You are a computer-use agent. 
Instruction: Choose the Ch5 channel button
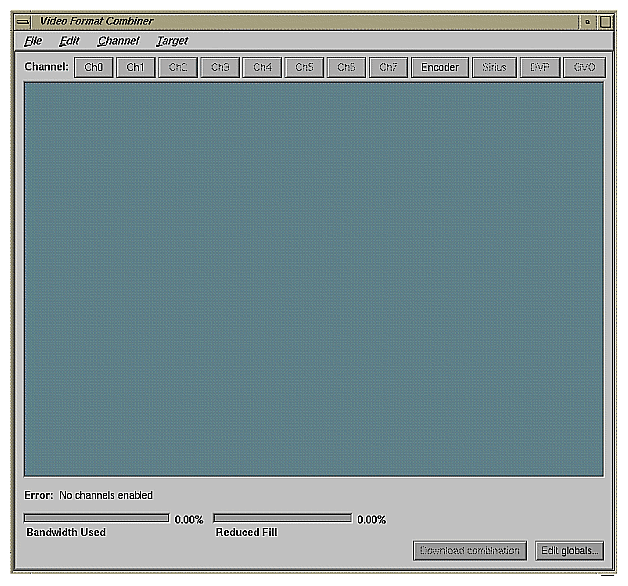(304, 67)
